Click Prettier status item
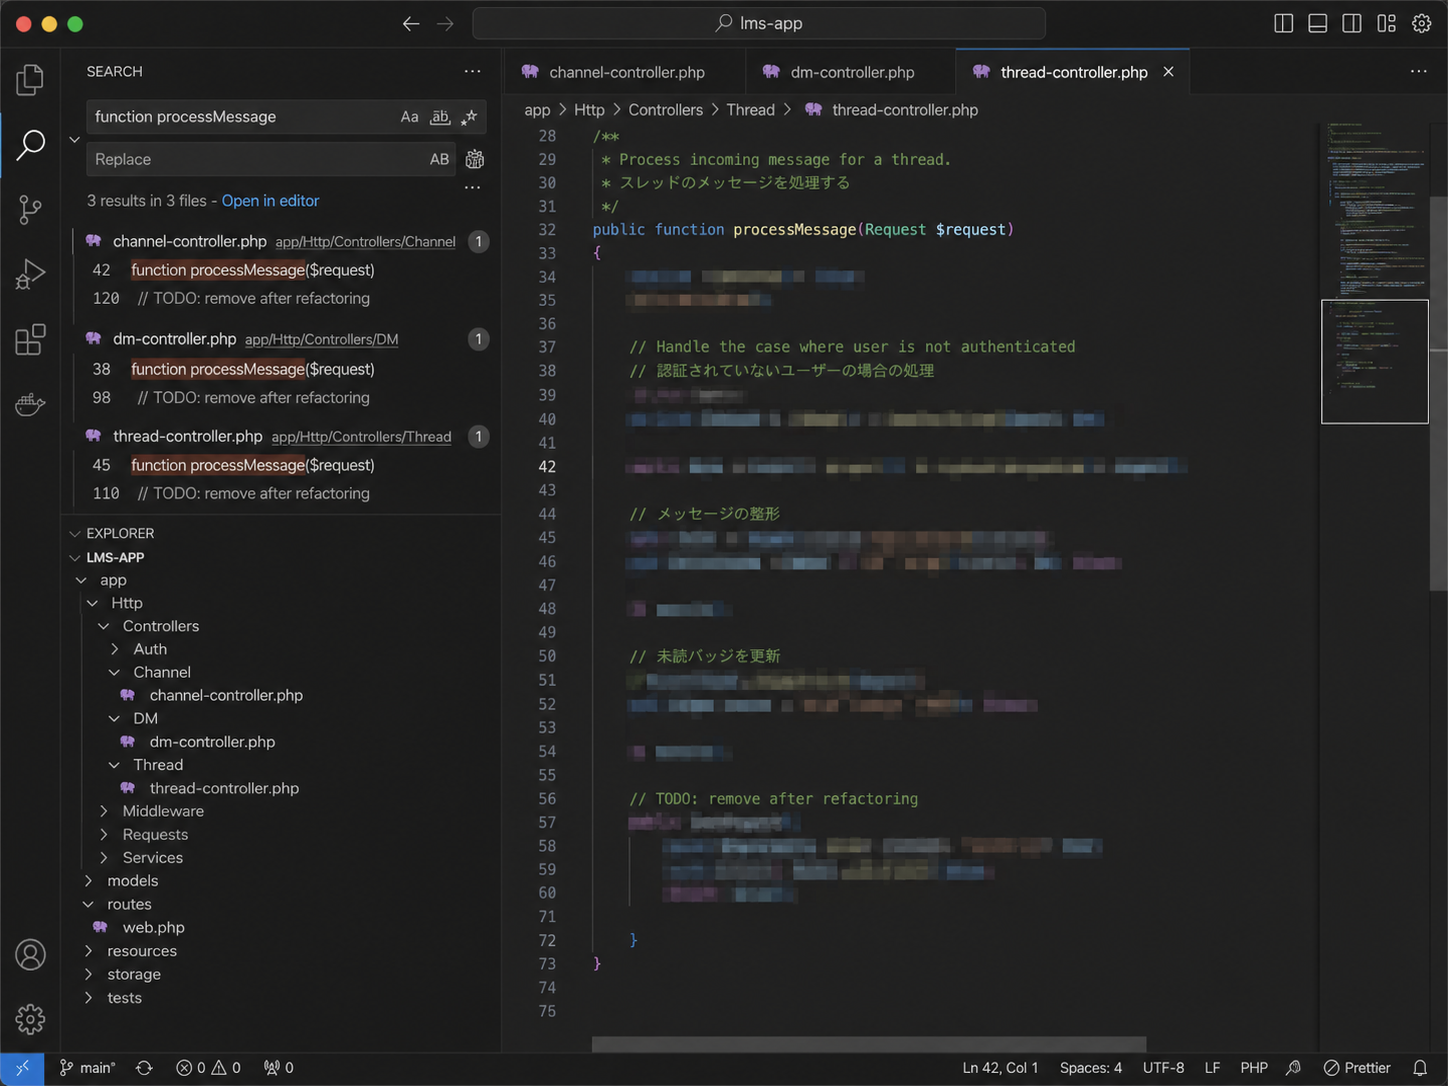This screenshot has width=1448, height=1086. (1357, 1068)
